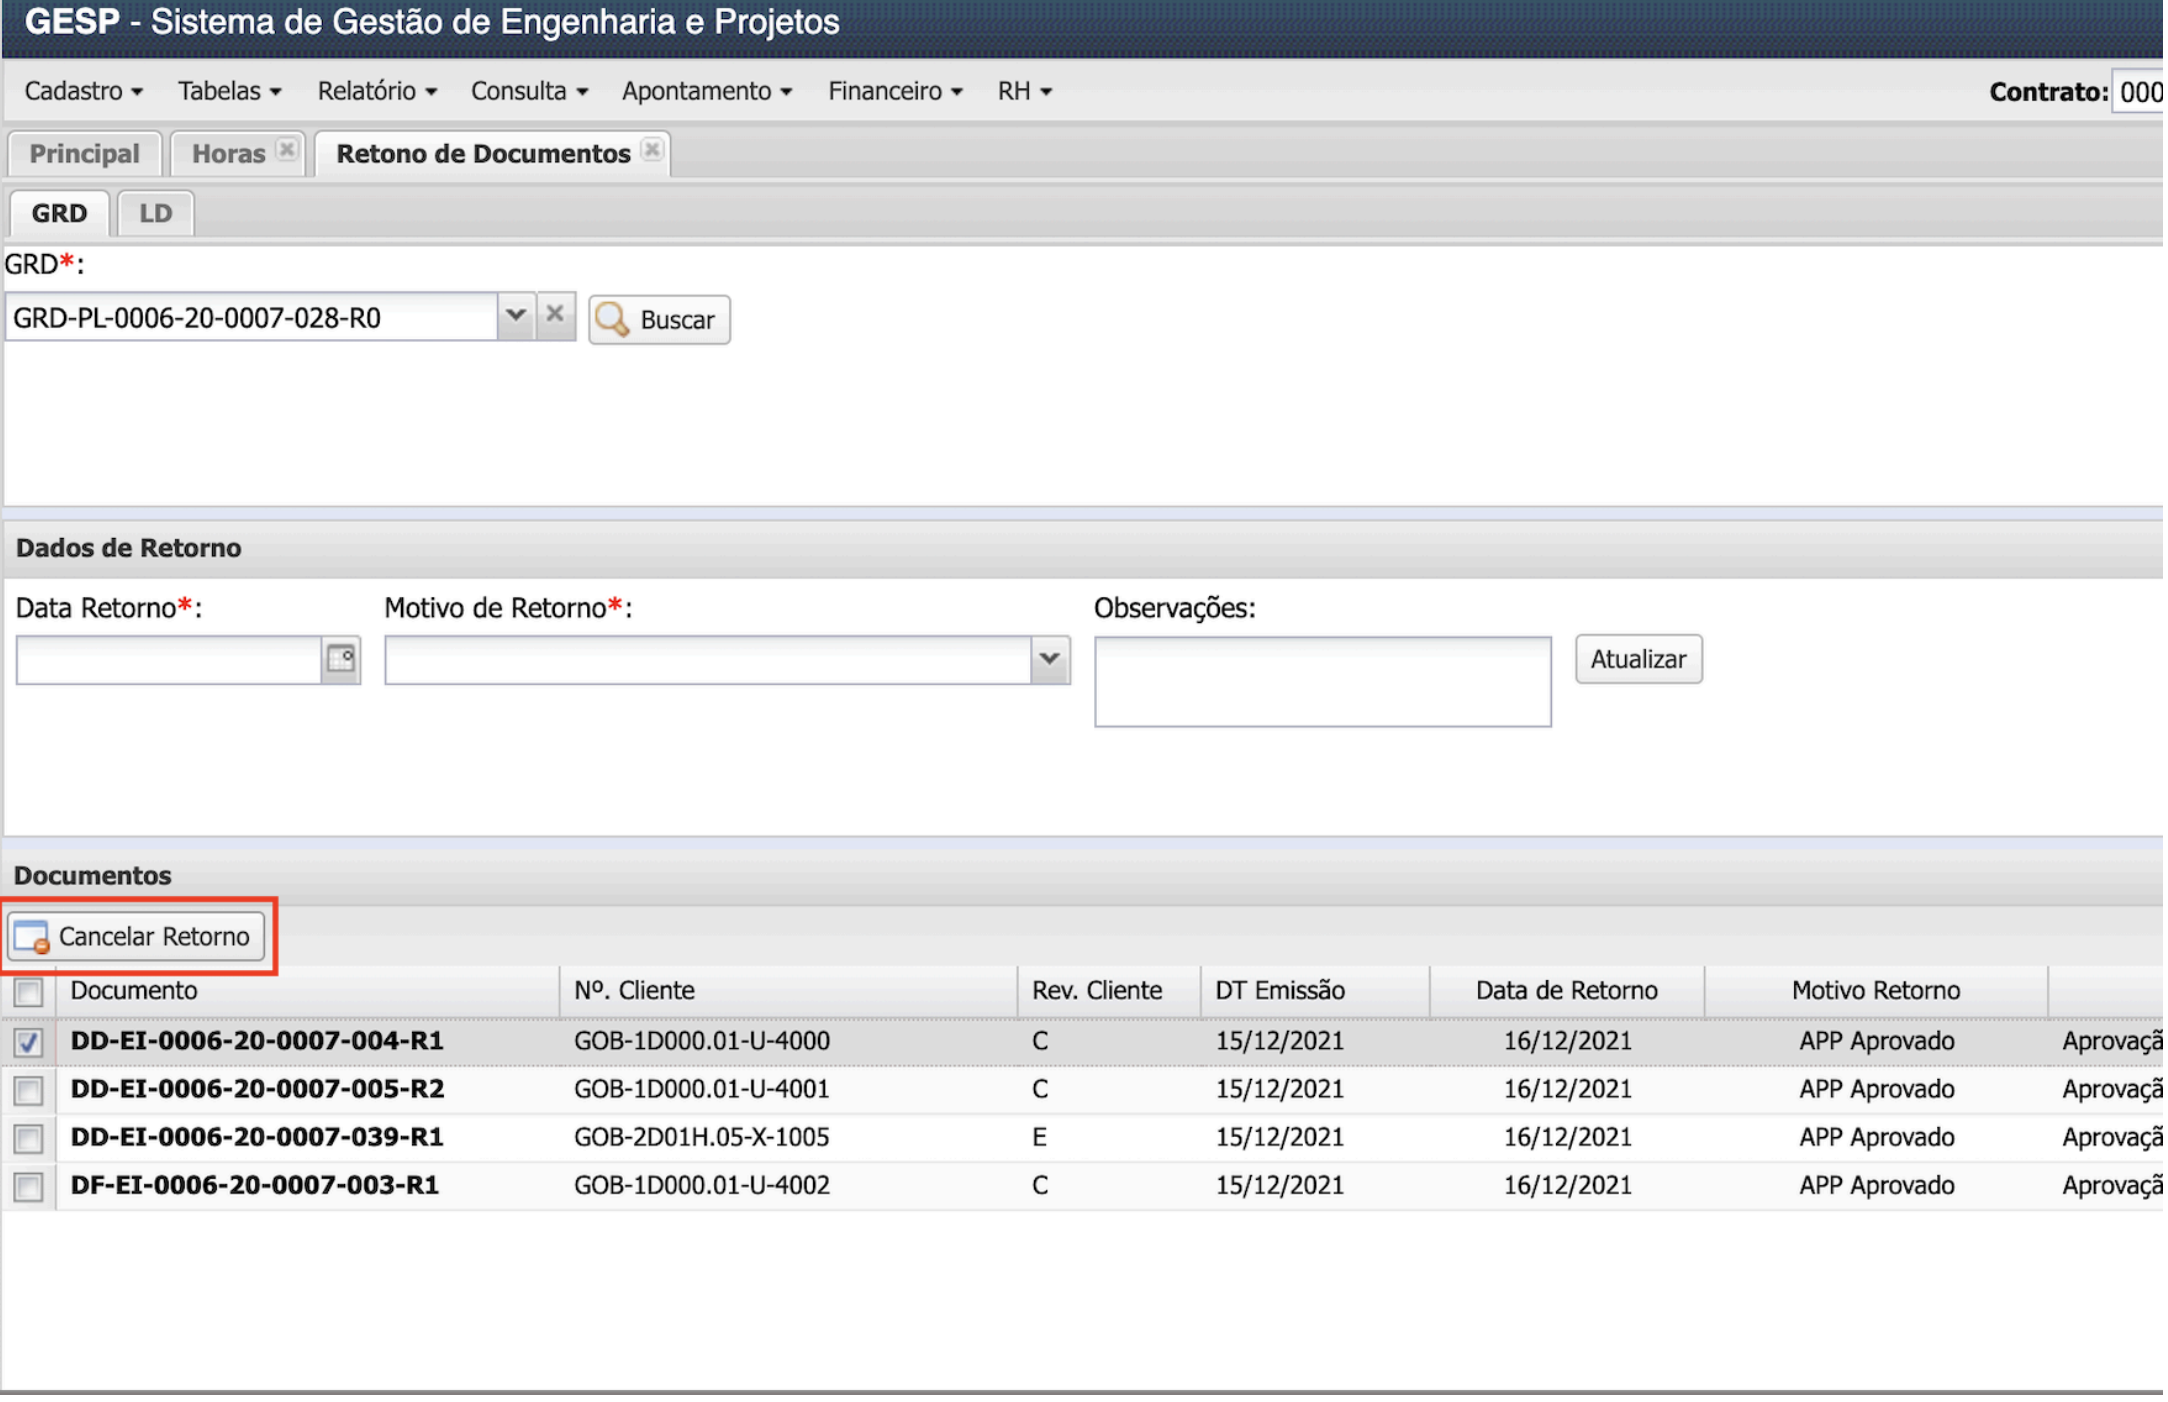Sort by the Data de Retorno column header

[x=1566, y=991]
